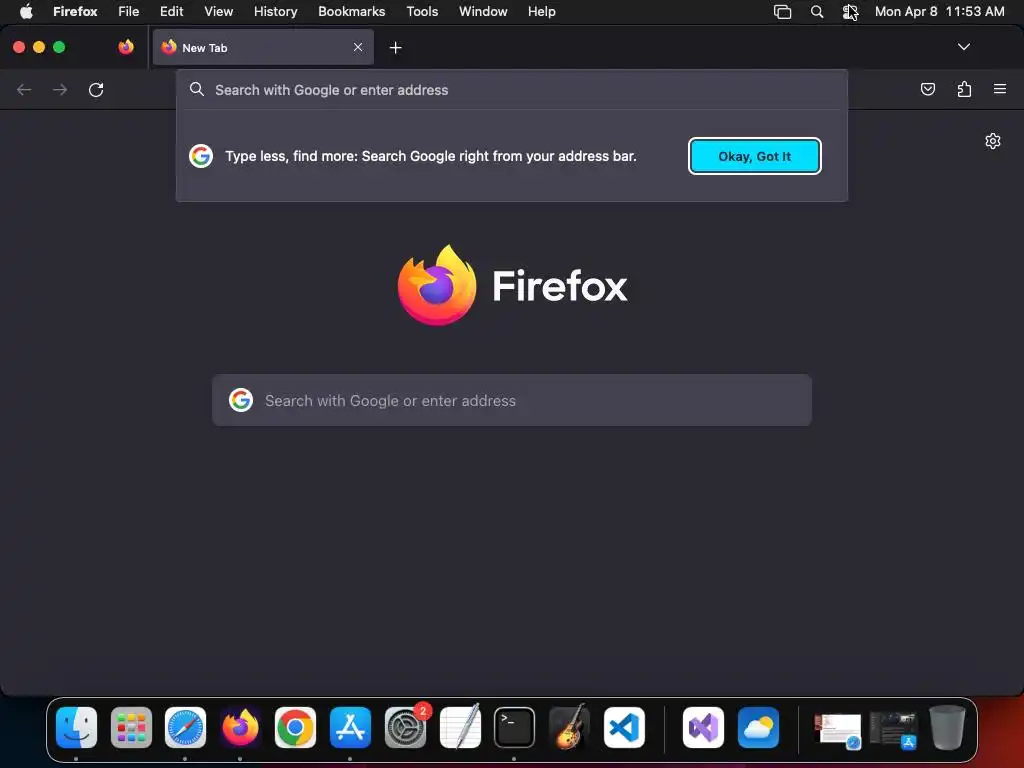The width and height of the screenshot is (1024, 768).
Task: Open a new tab with plus icon
Action: tap(395, 48)
